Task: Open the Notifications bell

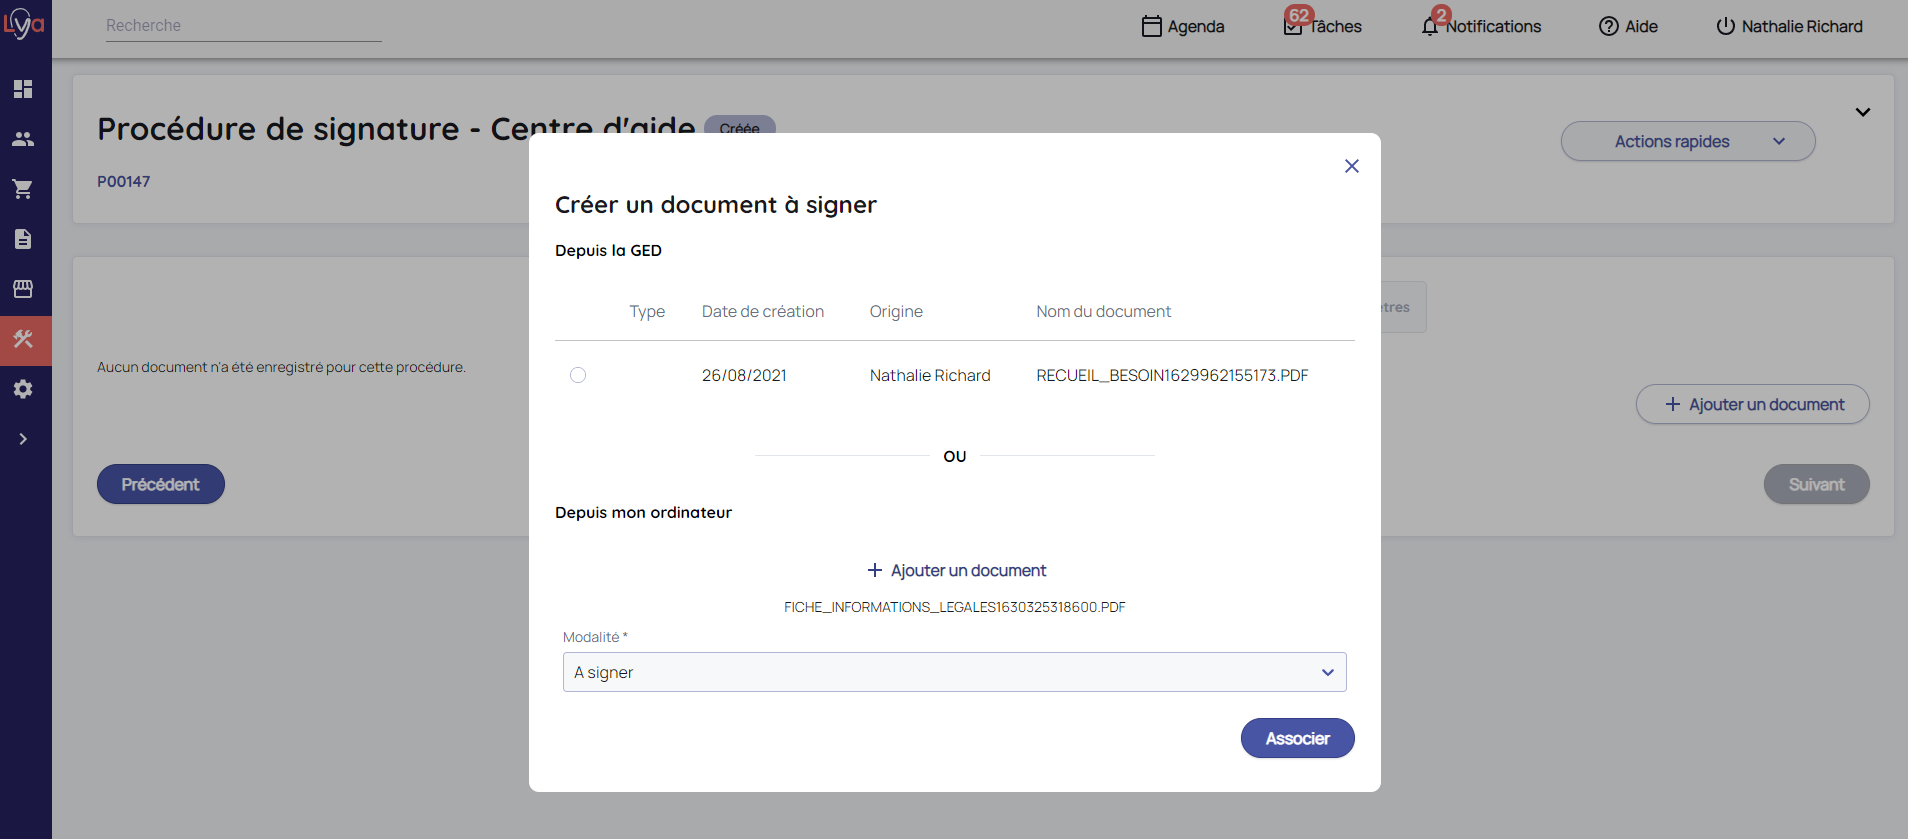Action: pos(1481,26)
